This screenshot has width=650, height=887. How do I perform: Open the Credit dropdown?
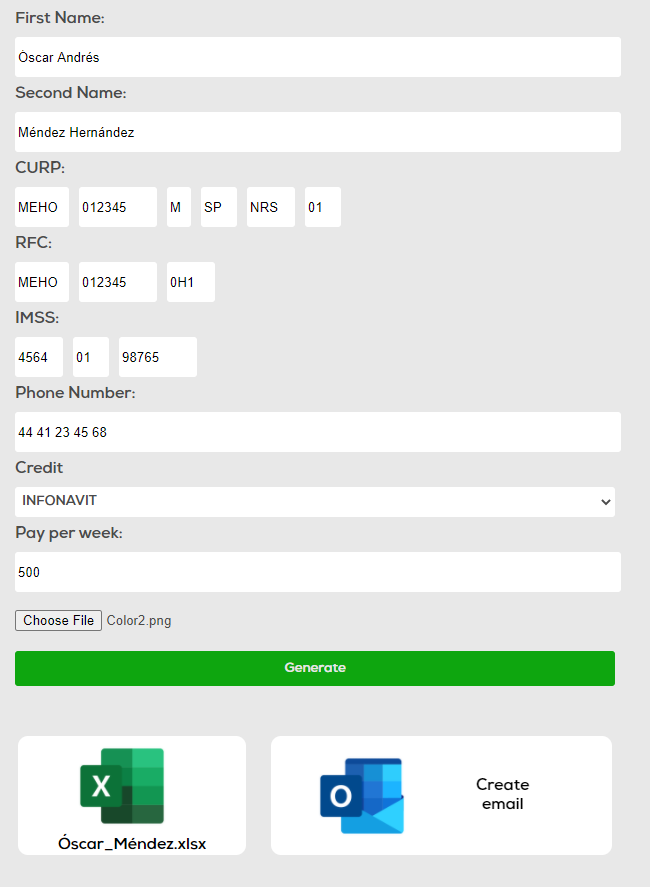point(316,502)
